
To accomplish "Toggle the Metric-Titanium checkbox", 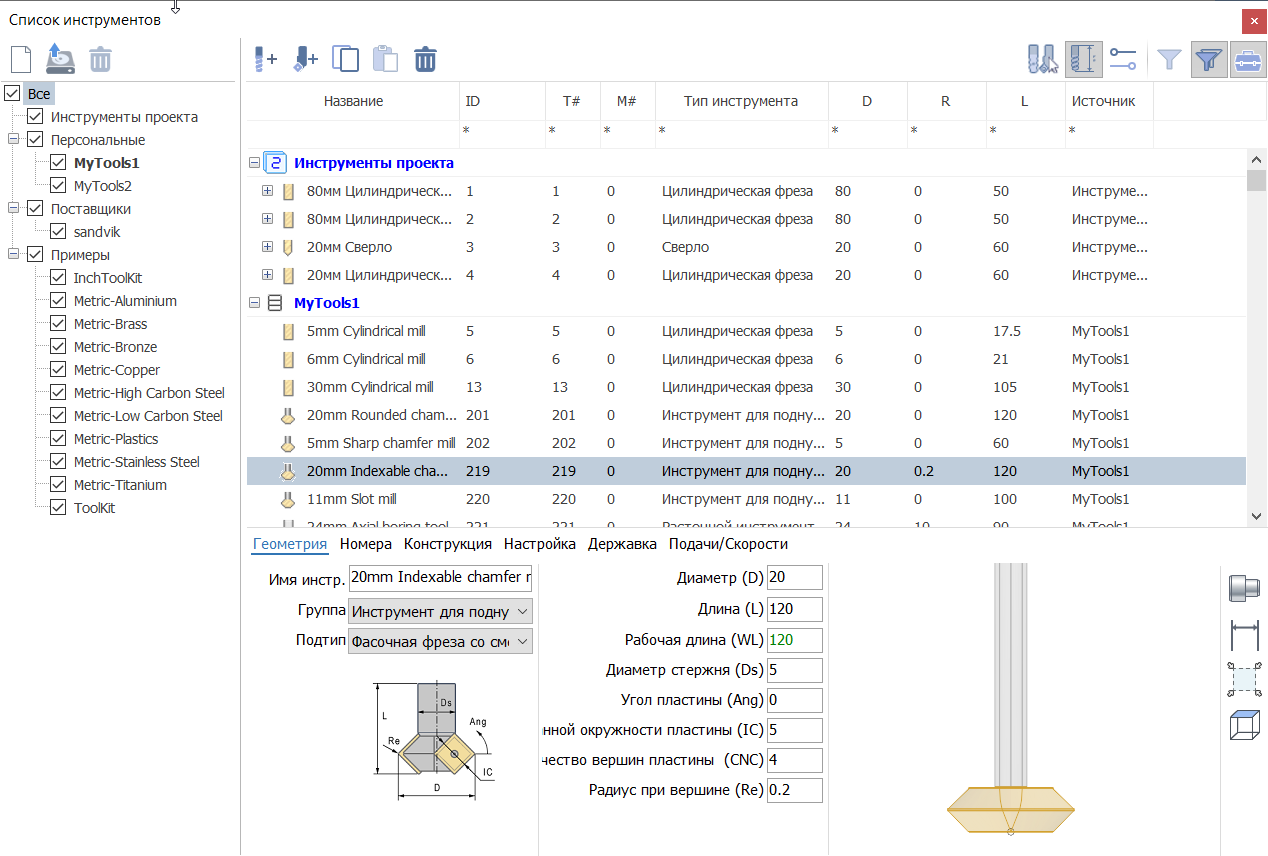I will click(58, 485).
